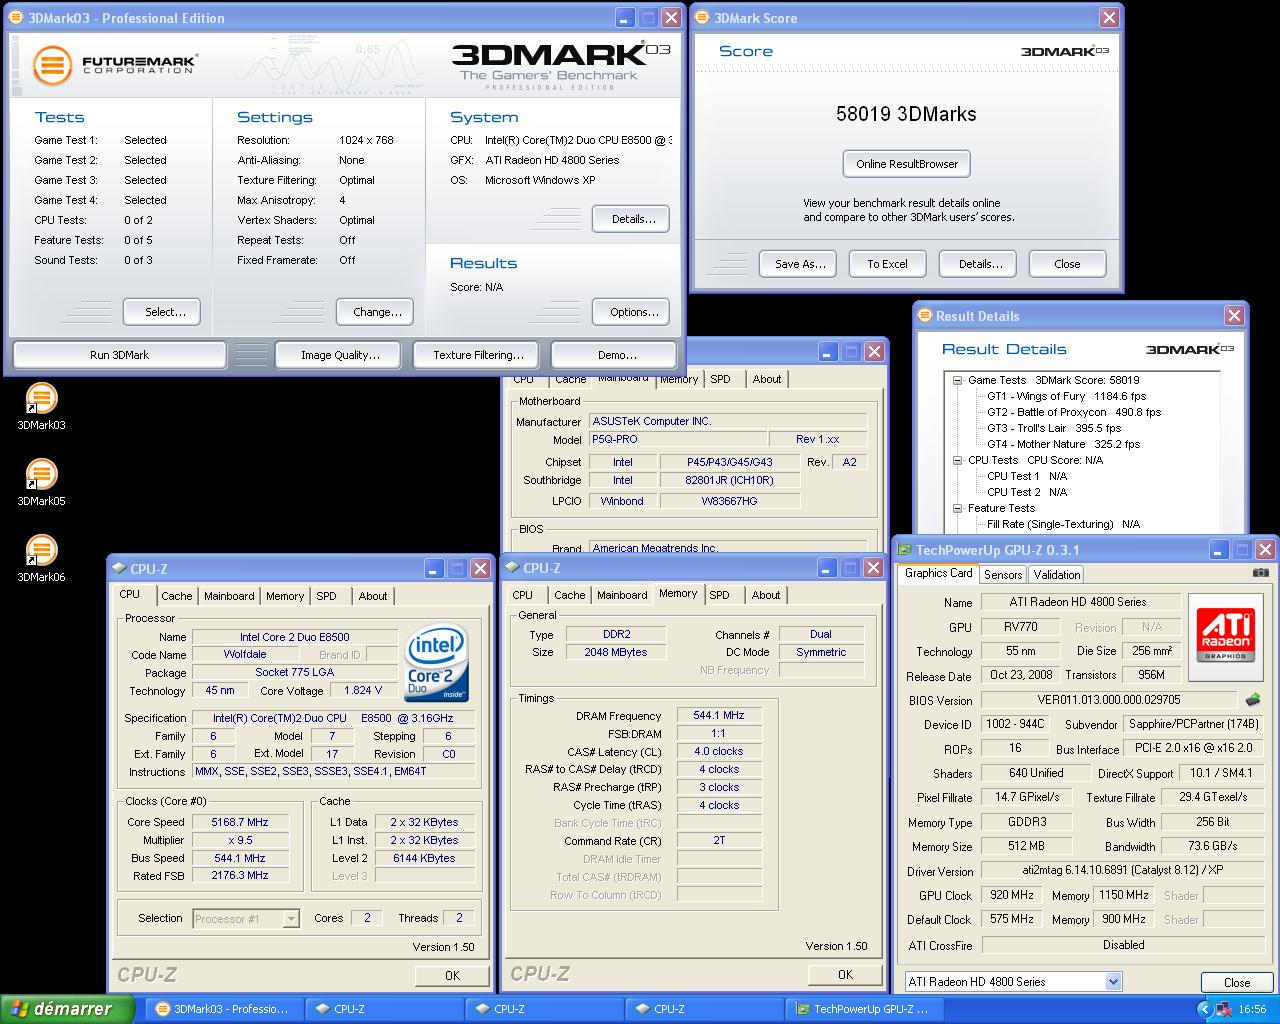Screen dimensions: 1280x1024
Task: Start the Demo button
Action: click(616, 355)
